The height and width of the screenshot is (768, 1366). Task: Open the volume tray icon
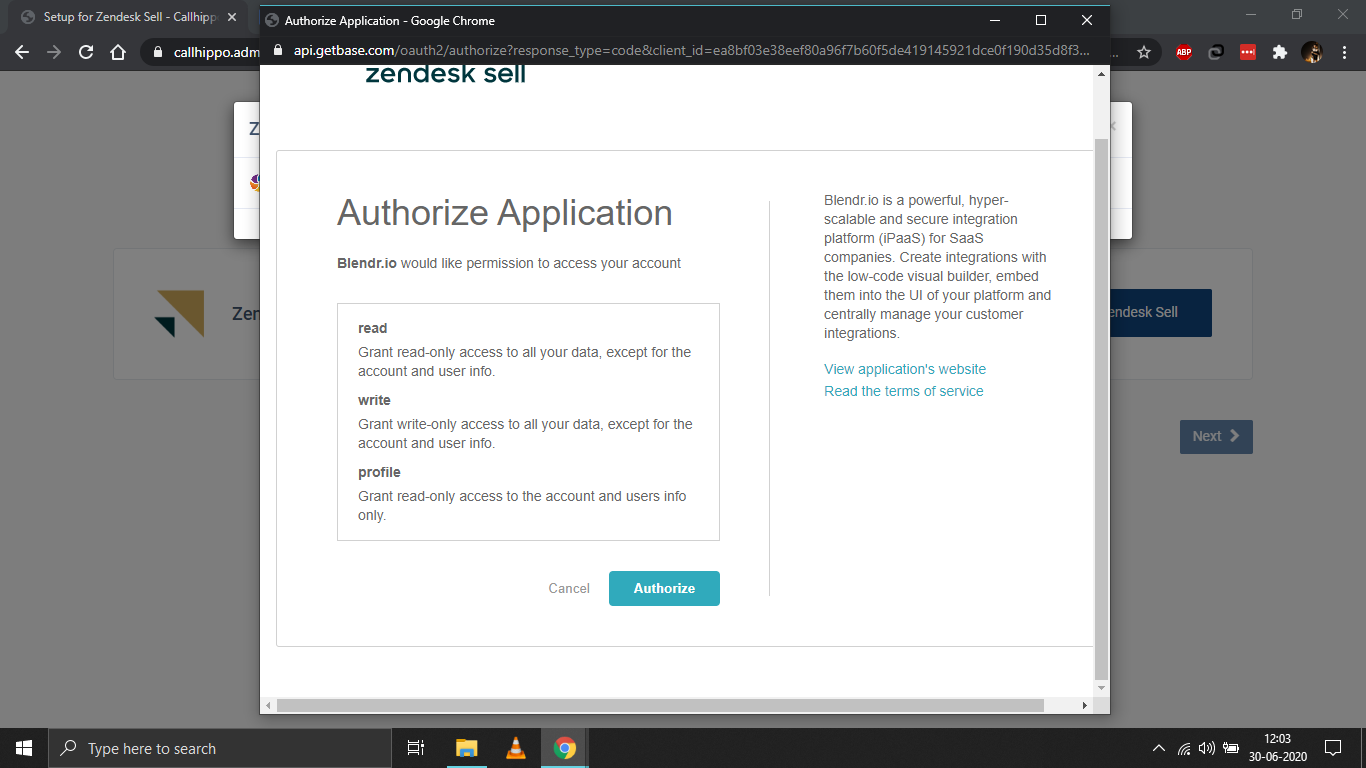pos(1207,748)
